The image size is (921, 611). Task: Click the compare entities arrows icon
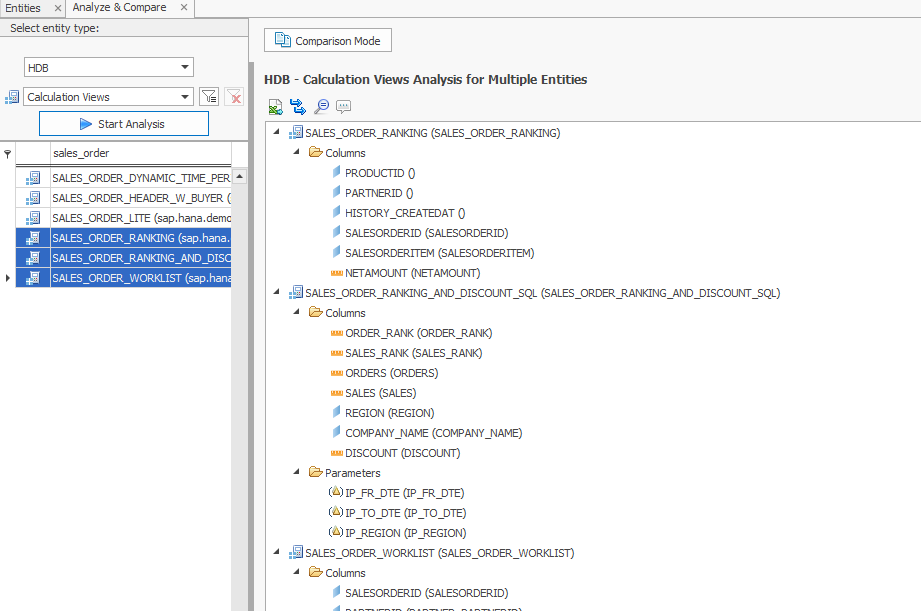click(297, 106)
